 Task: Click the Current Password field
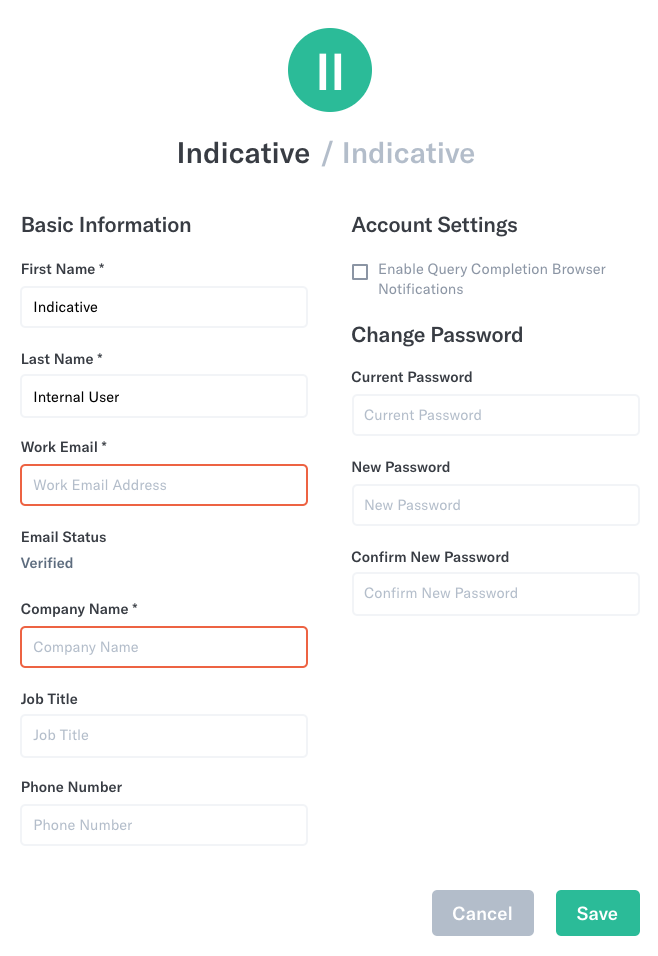click(x=496, y=415)
